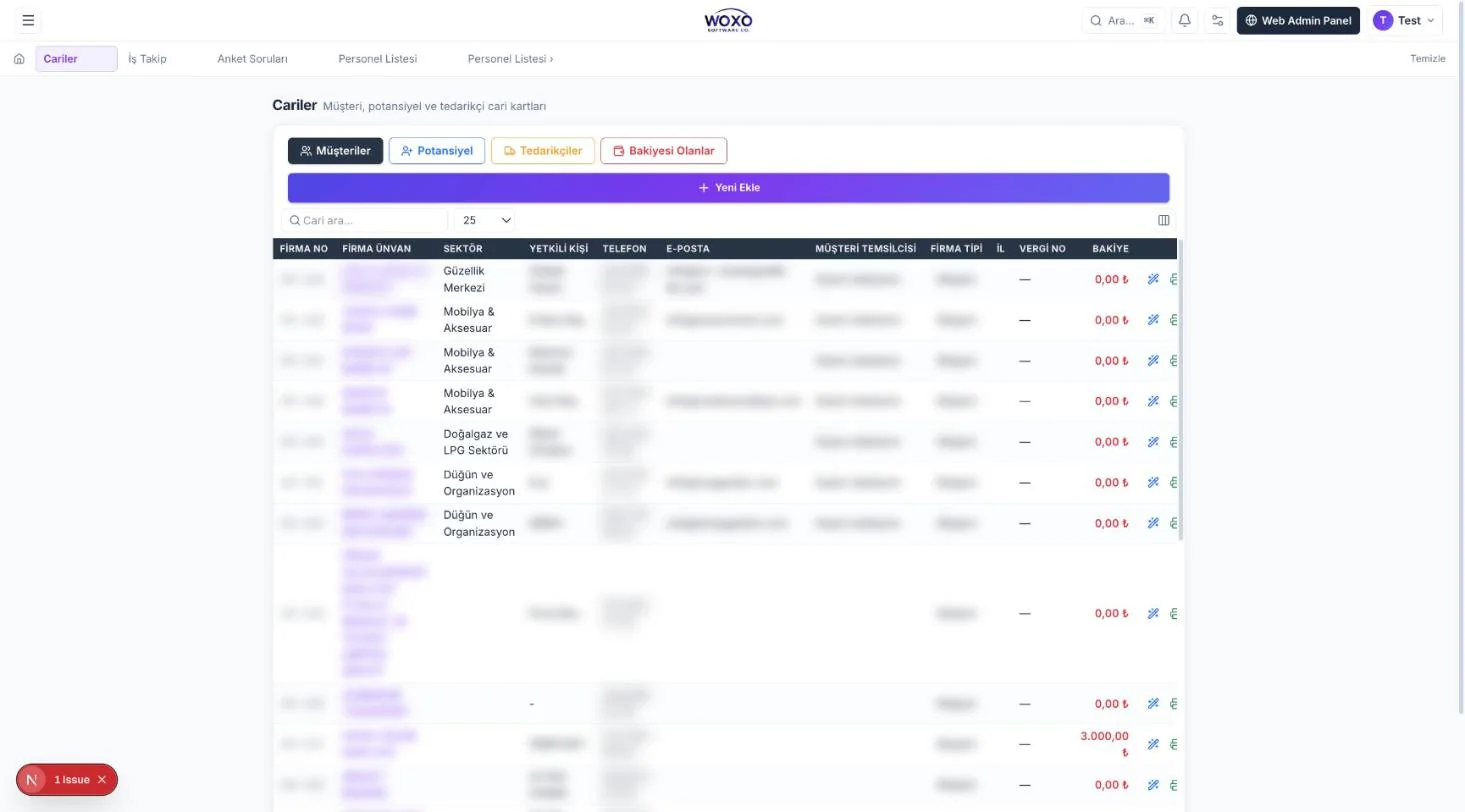
Task: Select the Müşteriler filter
Action: click(x=335, y=151)
